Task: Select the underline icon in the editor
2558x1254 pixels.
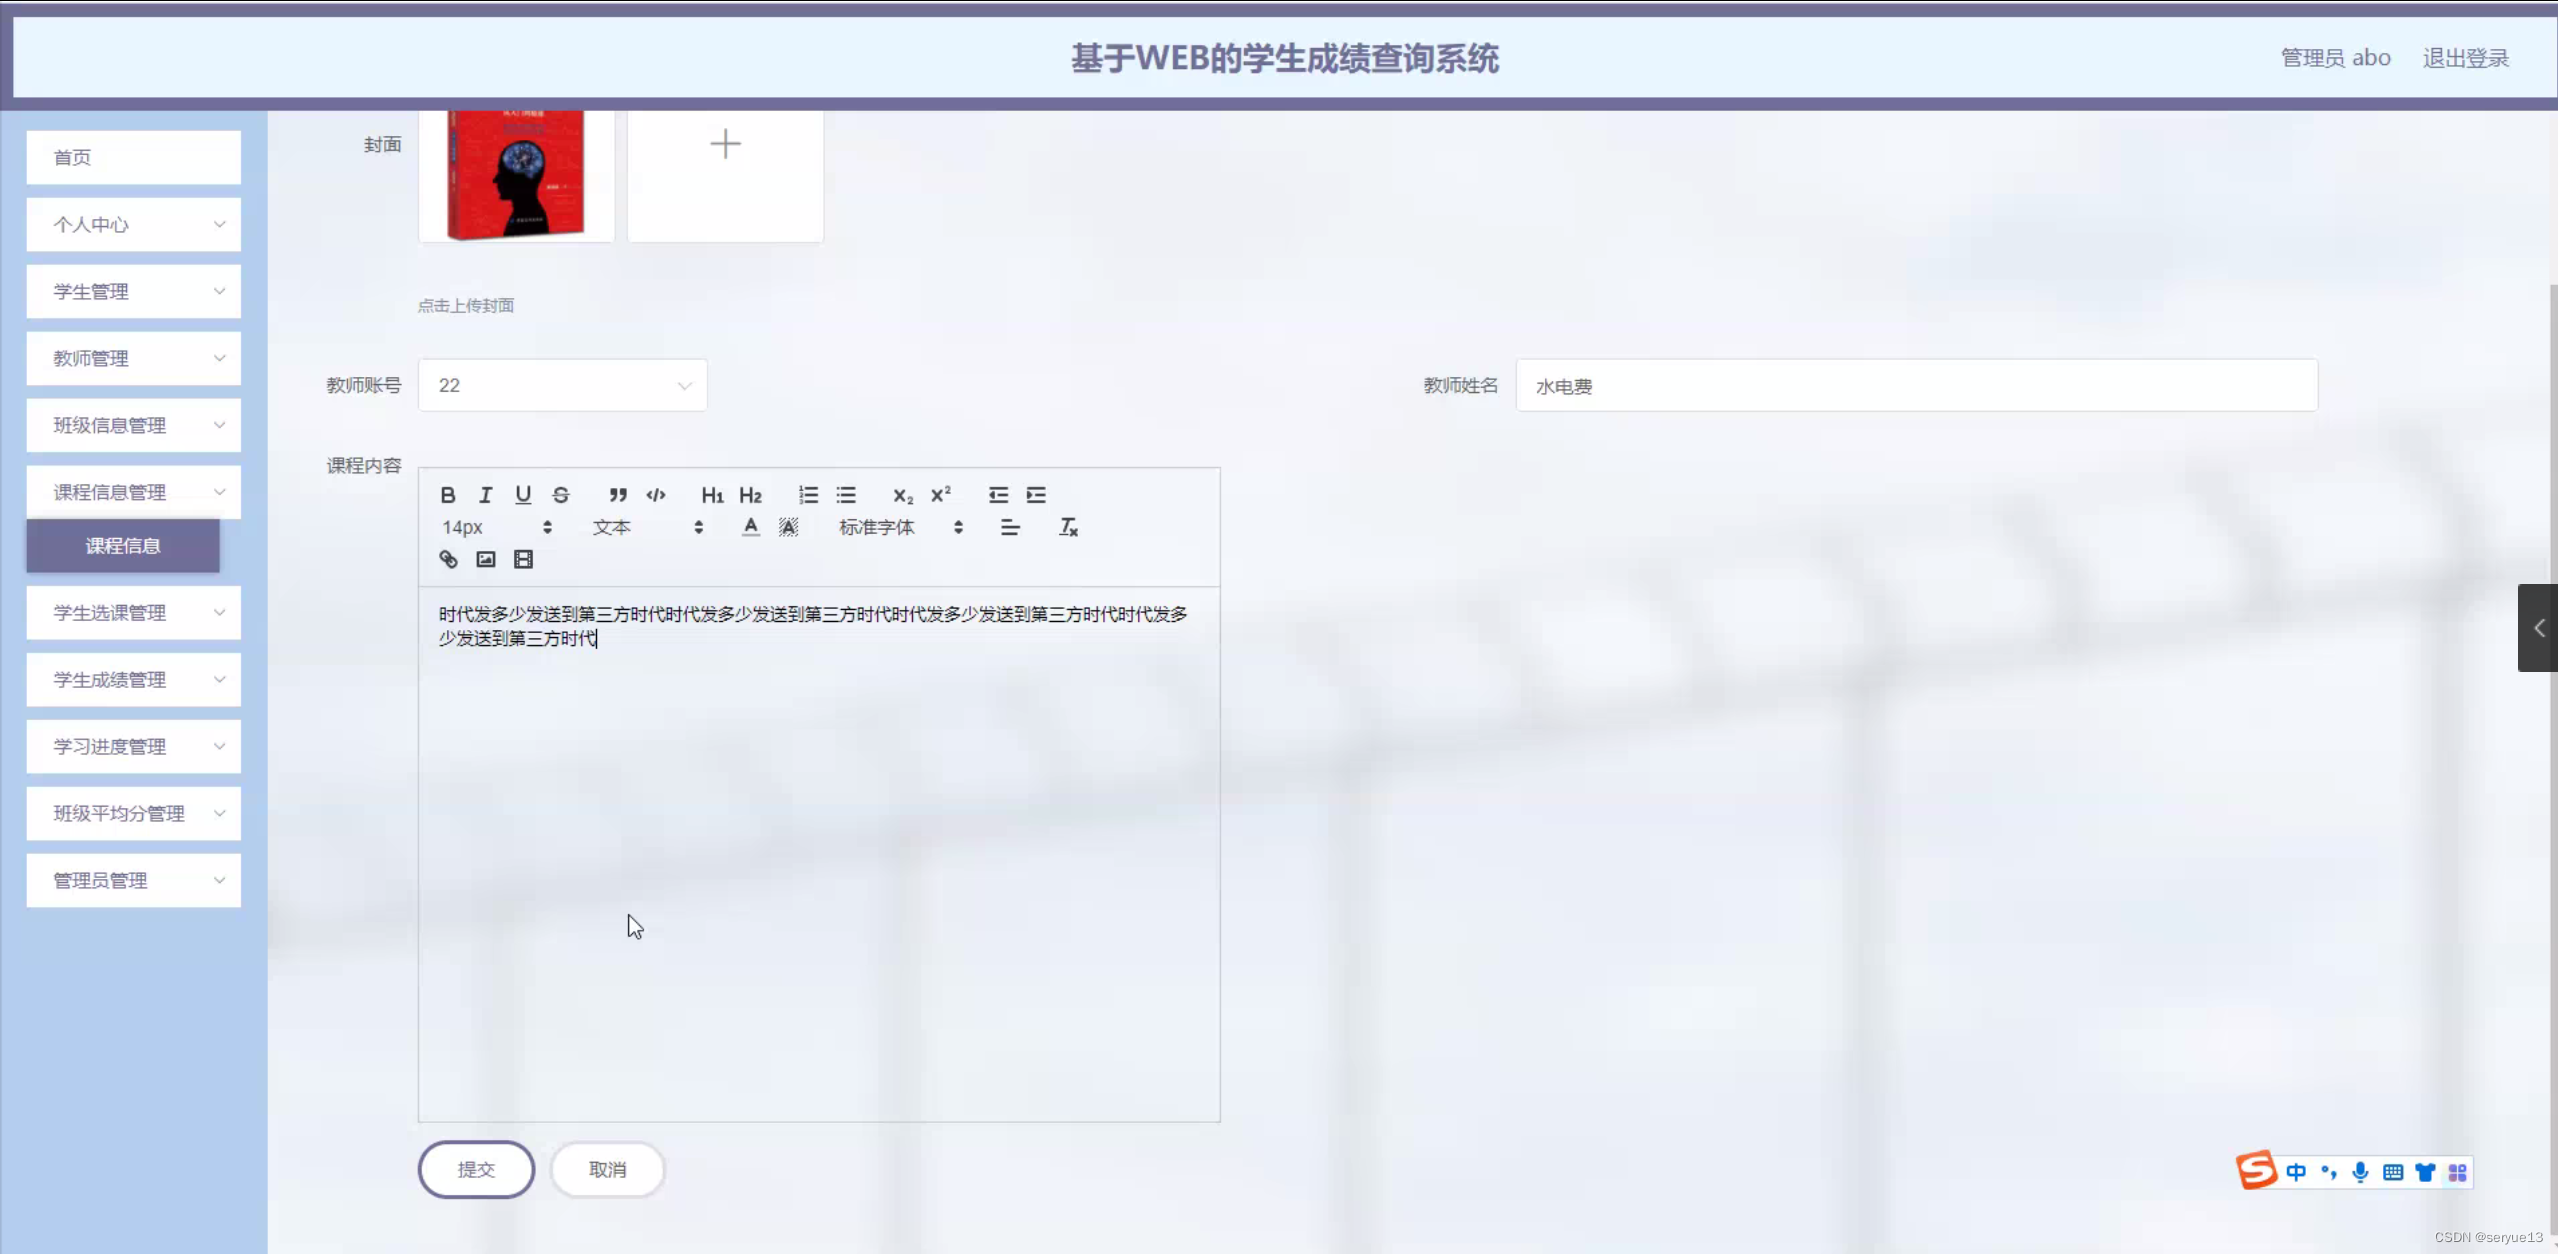Action: pyautogui.click(x=523, y=494)
